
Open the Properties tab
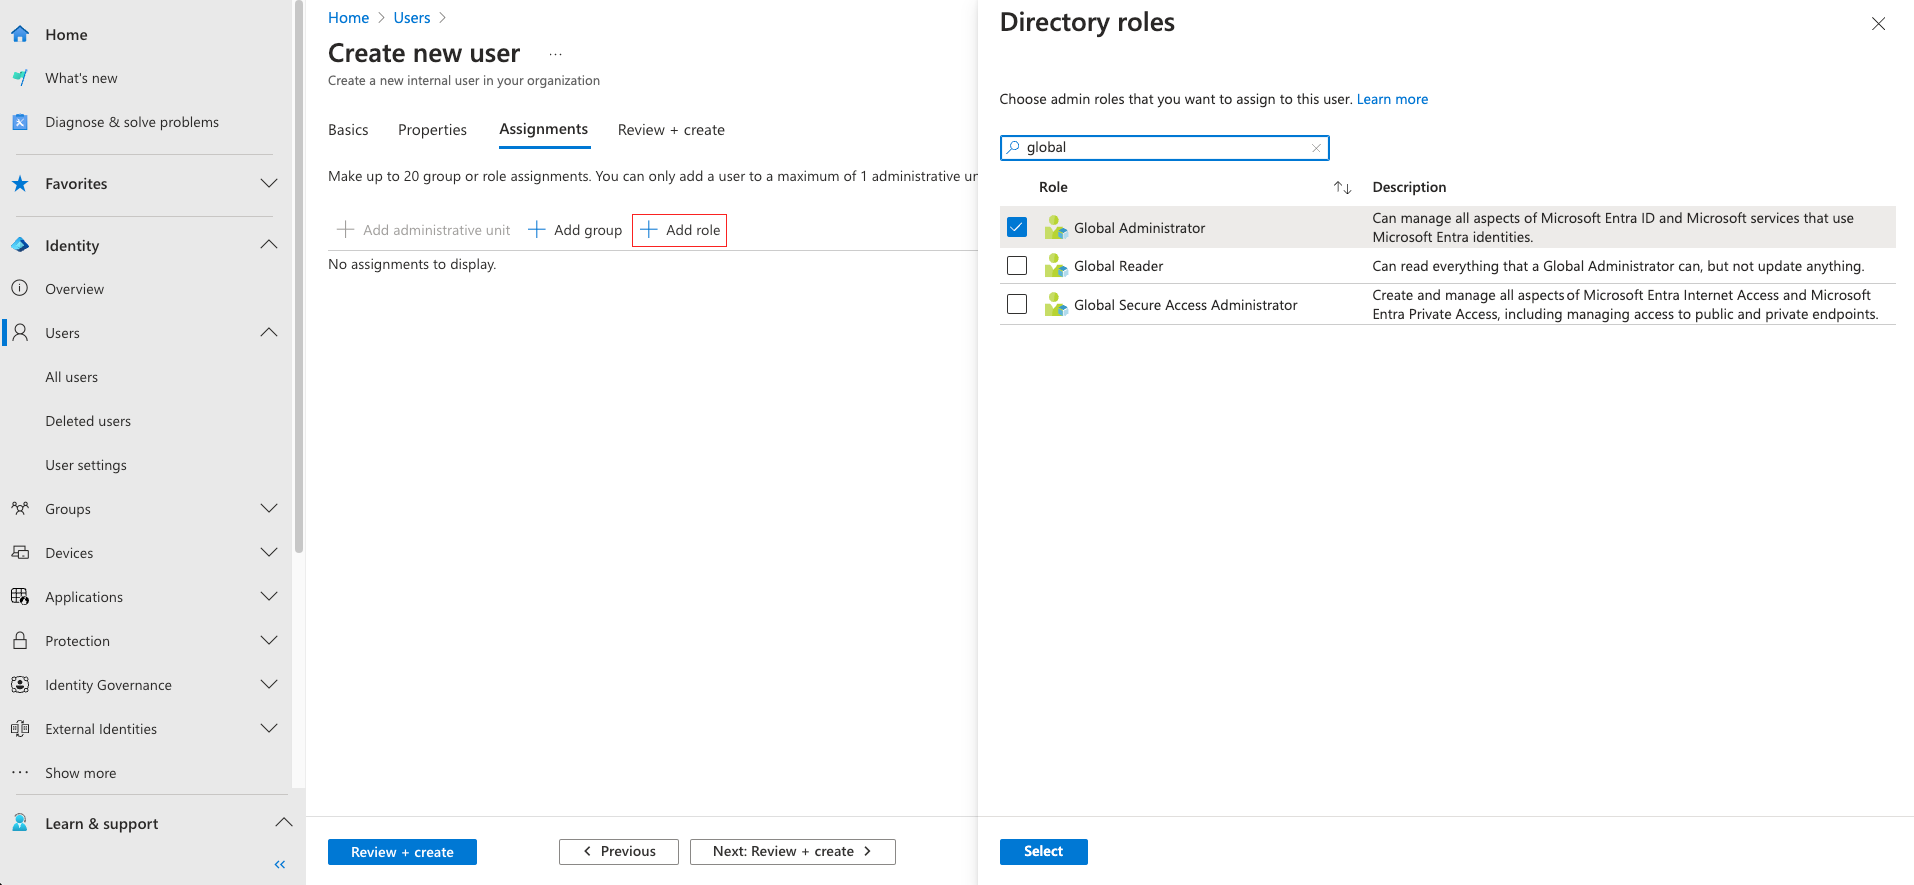click(432, 130)
